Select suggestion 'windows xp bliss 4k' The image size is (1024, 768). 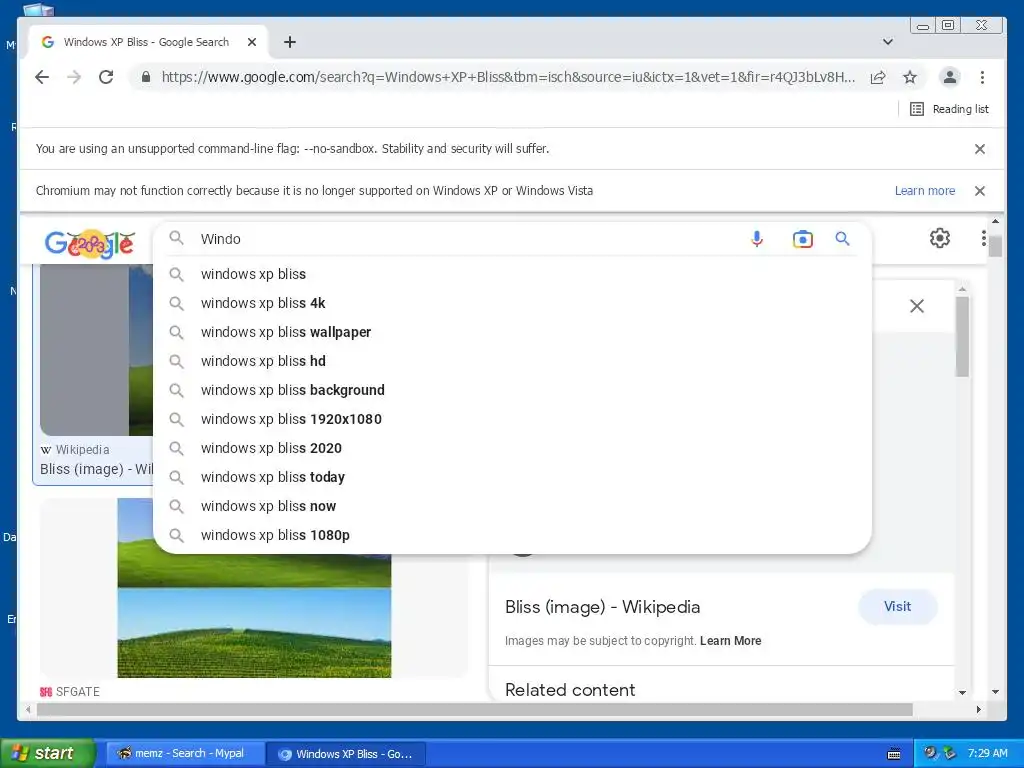click(x=512, y=303)
